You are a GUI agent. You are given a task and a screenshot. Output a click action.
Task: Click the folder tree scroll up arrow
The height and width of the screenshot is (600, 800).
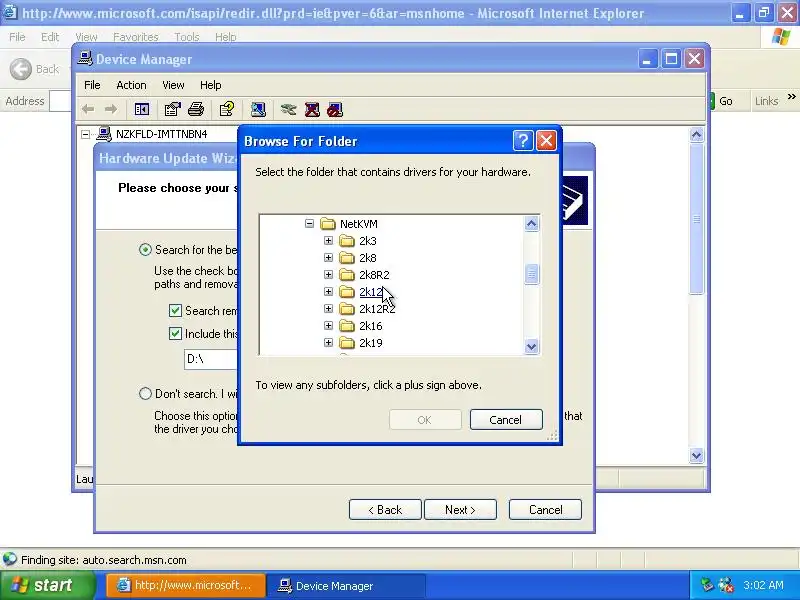click(531, 223)
